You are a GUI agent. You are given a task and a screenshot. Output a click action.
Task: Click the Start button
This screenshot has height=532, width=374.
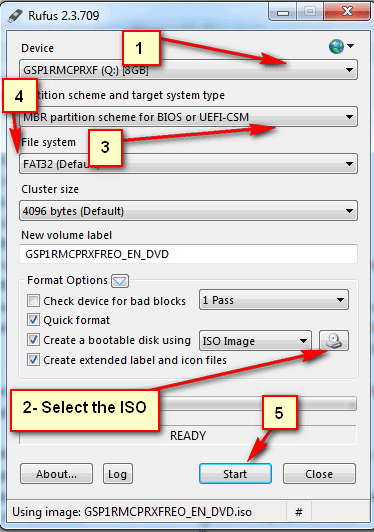pyautogui.click(x=235, y=474)
